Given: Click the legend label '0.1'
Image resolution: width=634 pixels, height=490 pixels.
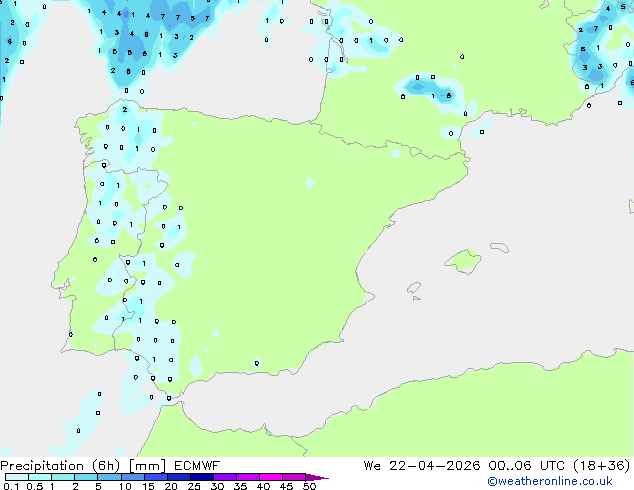Looking at the screenshot, I should pos(11,486).
